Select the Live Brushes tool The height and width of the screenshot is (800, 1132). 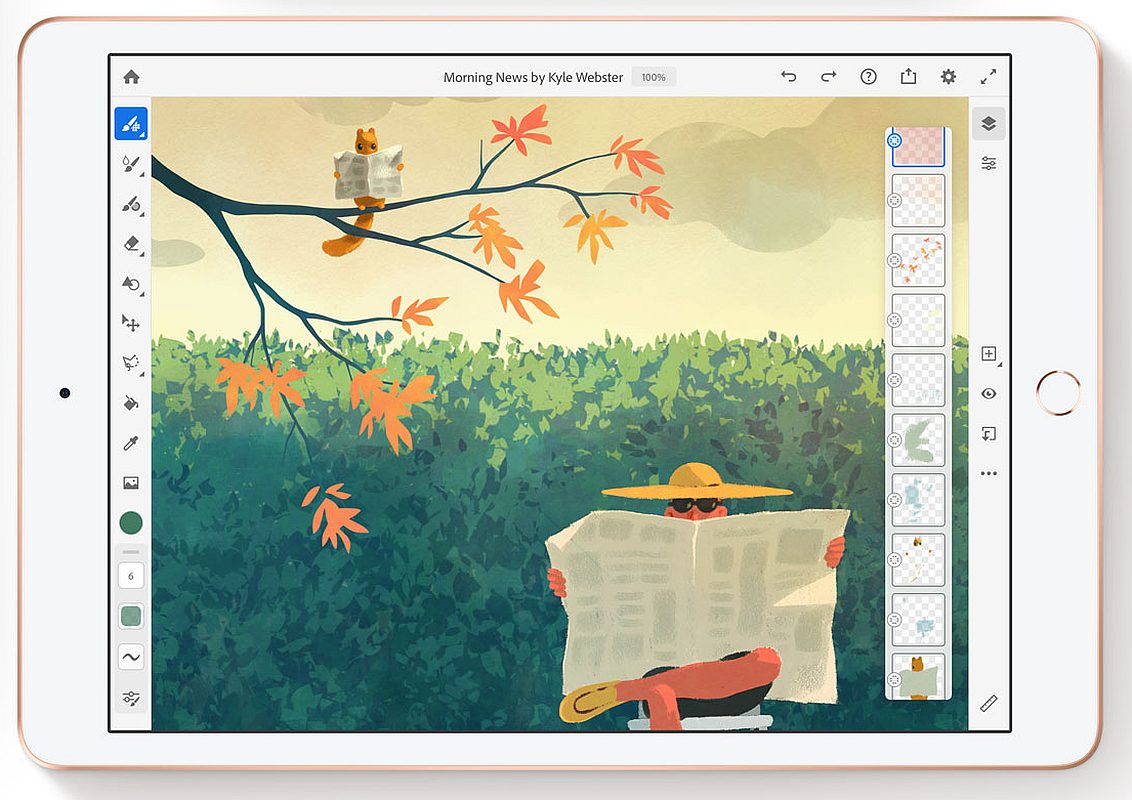coord(131,164)
